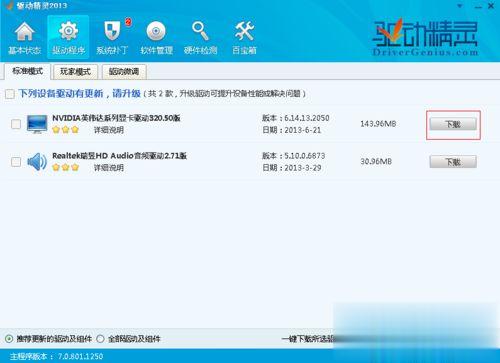Click star rating of Realtek audio driver
This screenshot has height=363, width=500.
coord(65,167)
